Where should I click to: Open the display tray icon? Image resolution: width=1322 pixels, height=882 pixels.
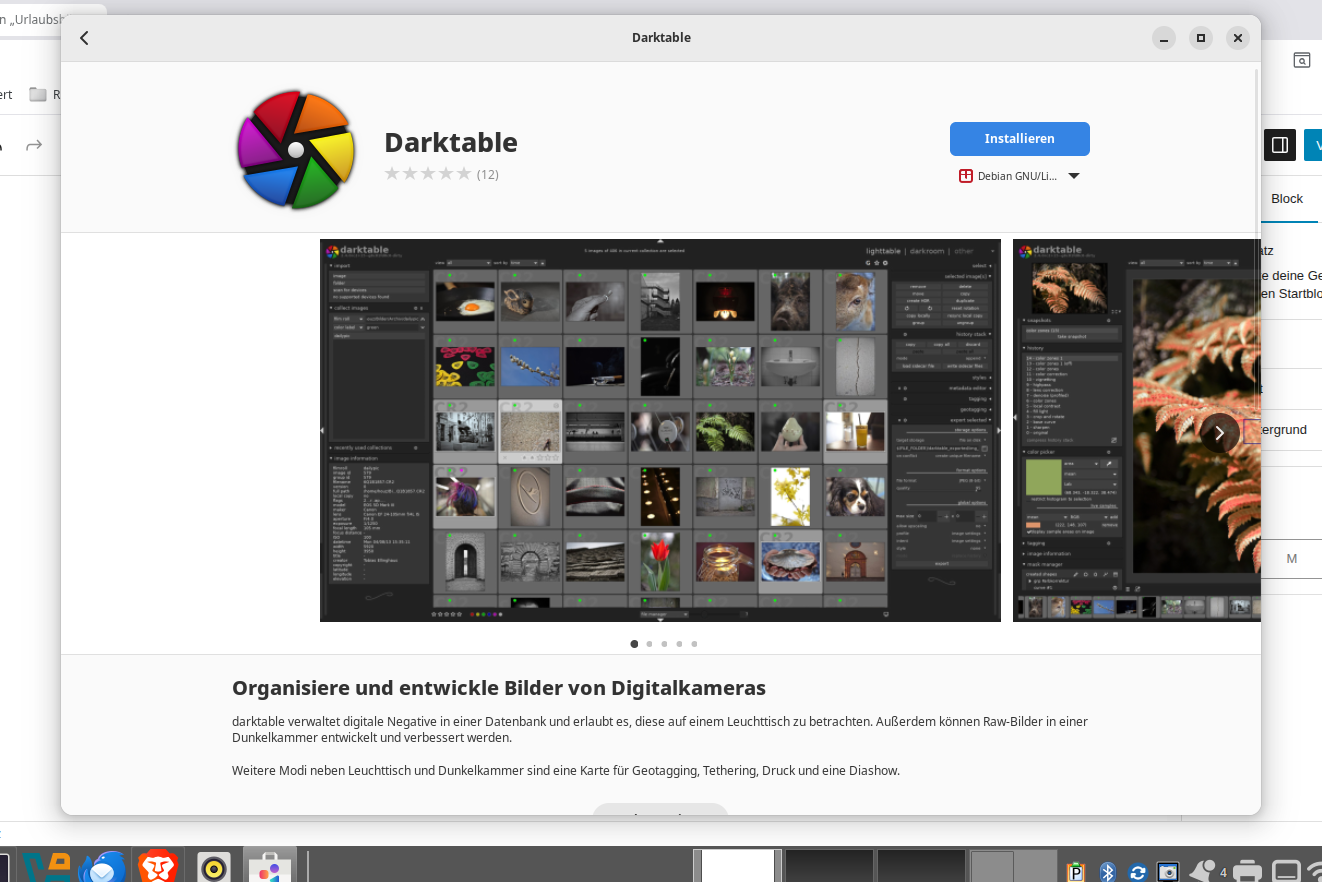pyautogui.click(x=1286, y=871)
